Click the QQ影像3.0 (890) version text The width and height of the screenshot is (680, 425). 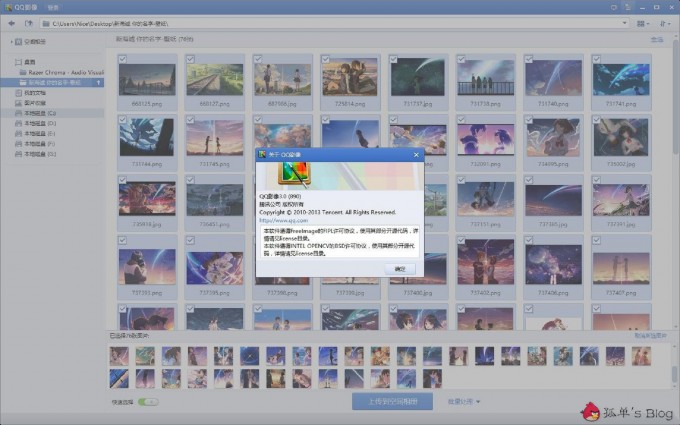(x=280, y=197)
